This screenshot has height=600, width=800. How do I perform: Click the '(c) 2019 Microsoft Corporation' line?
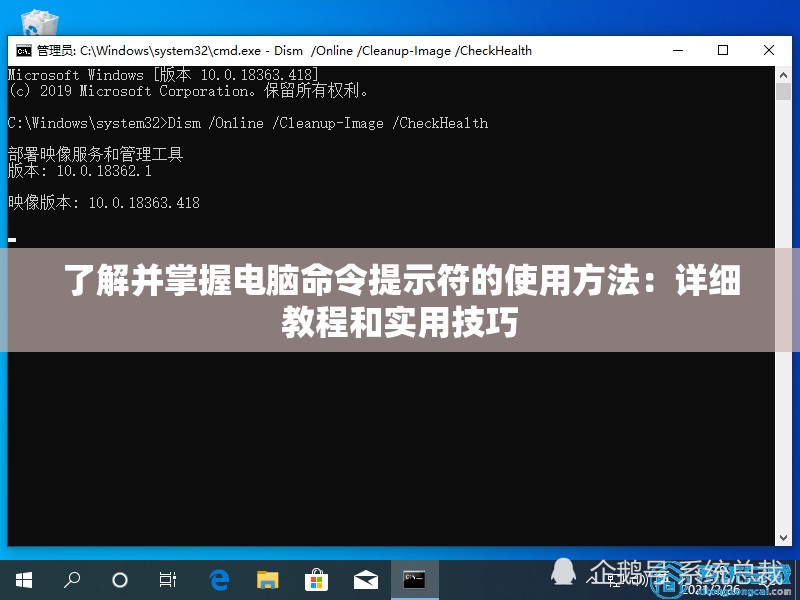[188, 91]
